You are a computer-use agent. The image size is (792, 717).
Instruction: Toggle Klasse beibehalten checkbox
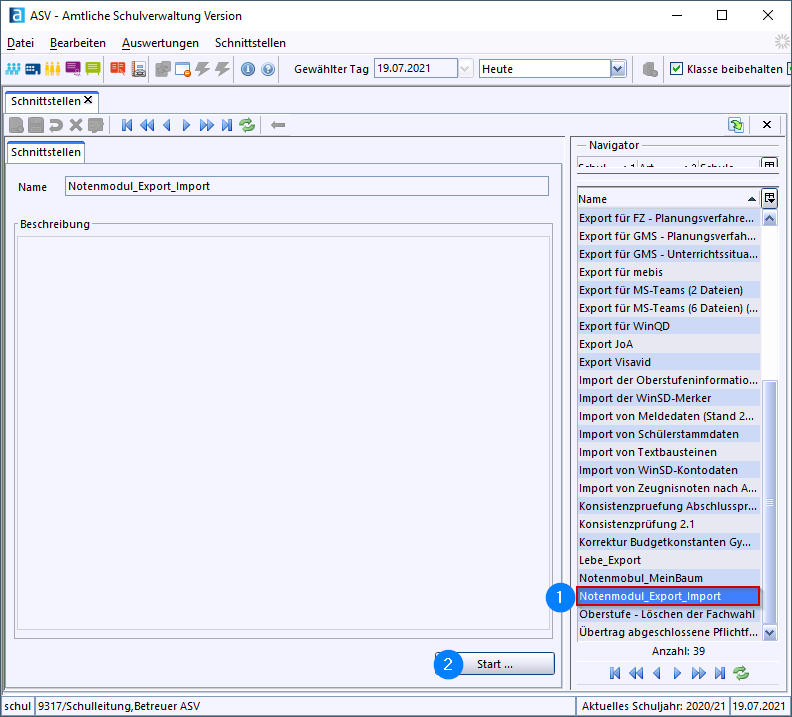[676, 69]
